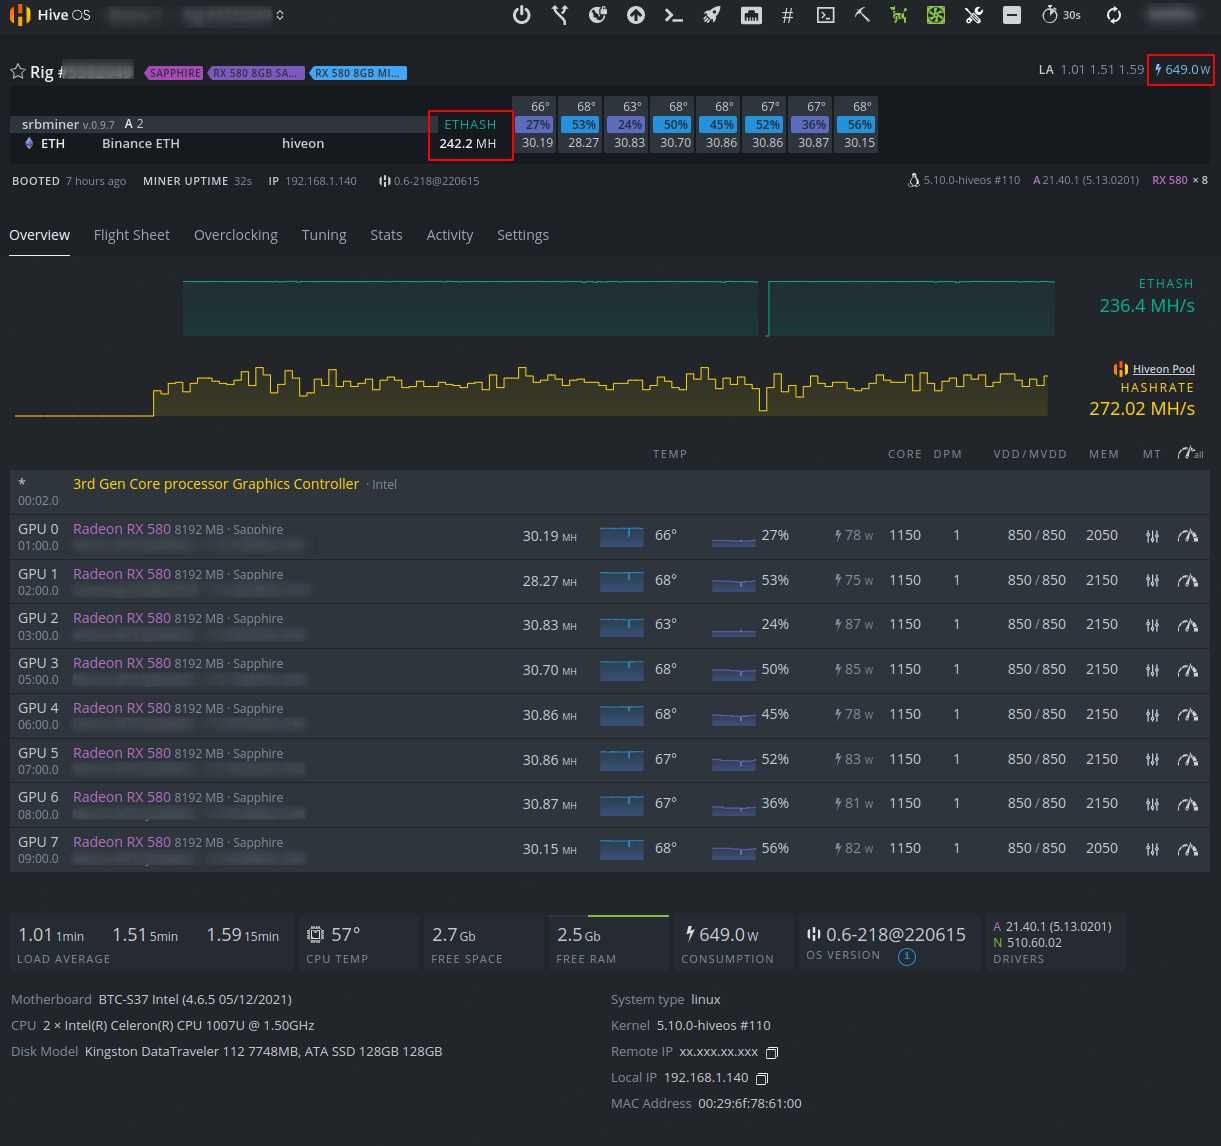Open the green watchdog icon
Image resolution: width=1221 pixels, height=1146 pixels.
(899, 15)
